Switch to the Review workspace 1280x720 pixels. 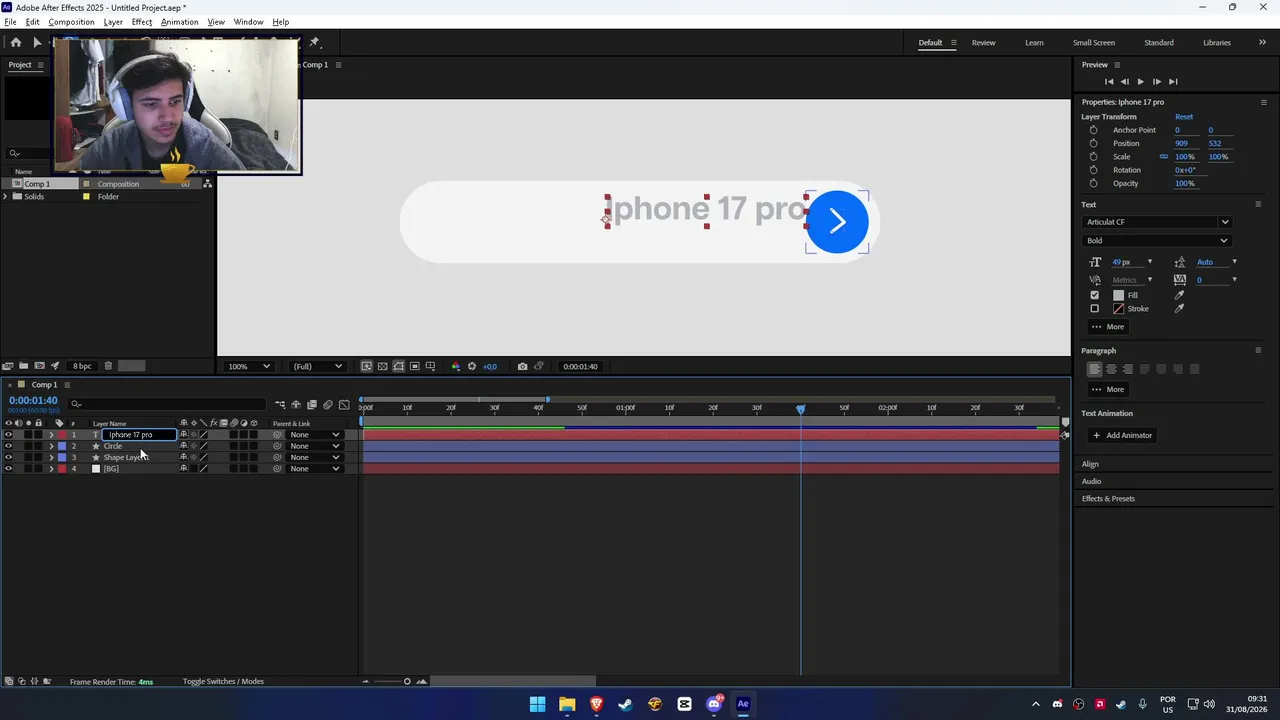[983, 43]
